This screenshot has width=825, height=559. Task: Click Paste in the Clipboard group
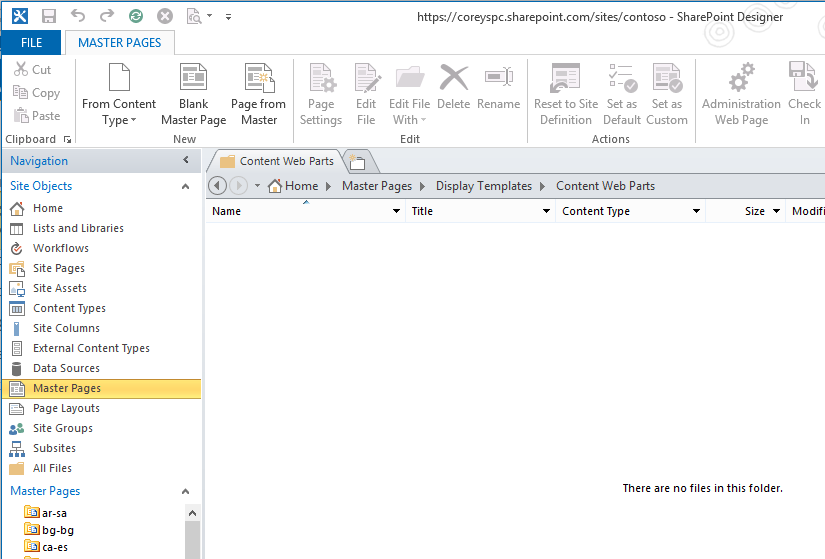(x=36, y=116)
